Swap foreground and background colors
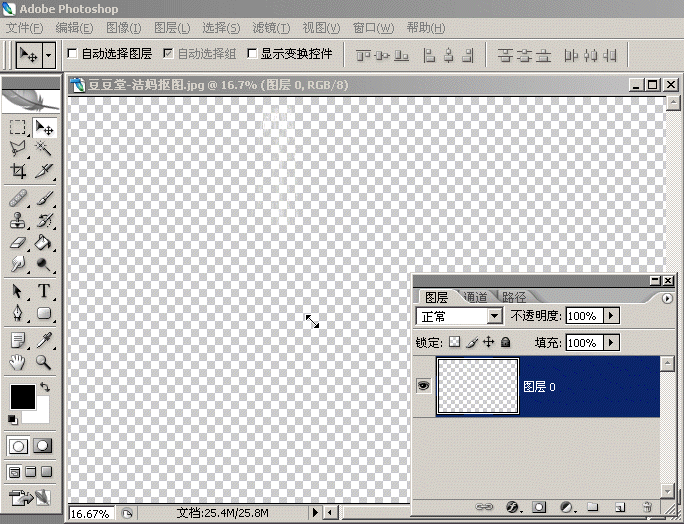The height and width of the screenshot is (524, 684). pos(44,387)
